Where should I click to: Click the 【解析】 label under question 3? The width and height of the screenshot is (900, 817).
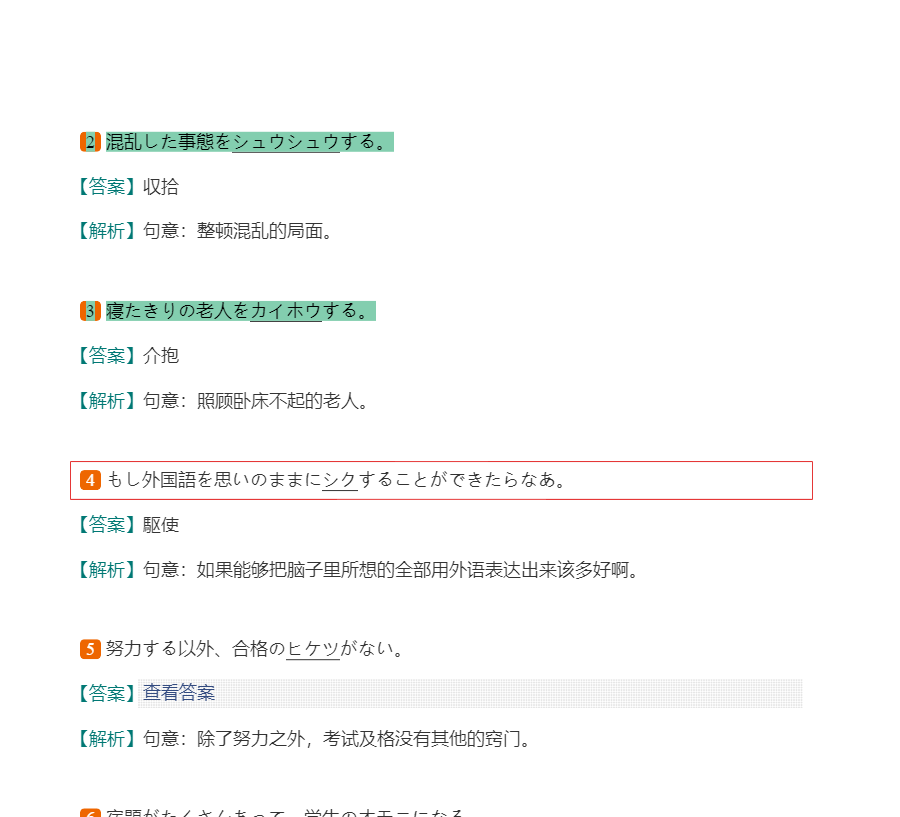(107, 401)
